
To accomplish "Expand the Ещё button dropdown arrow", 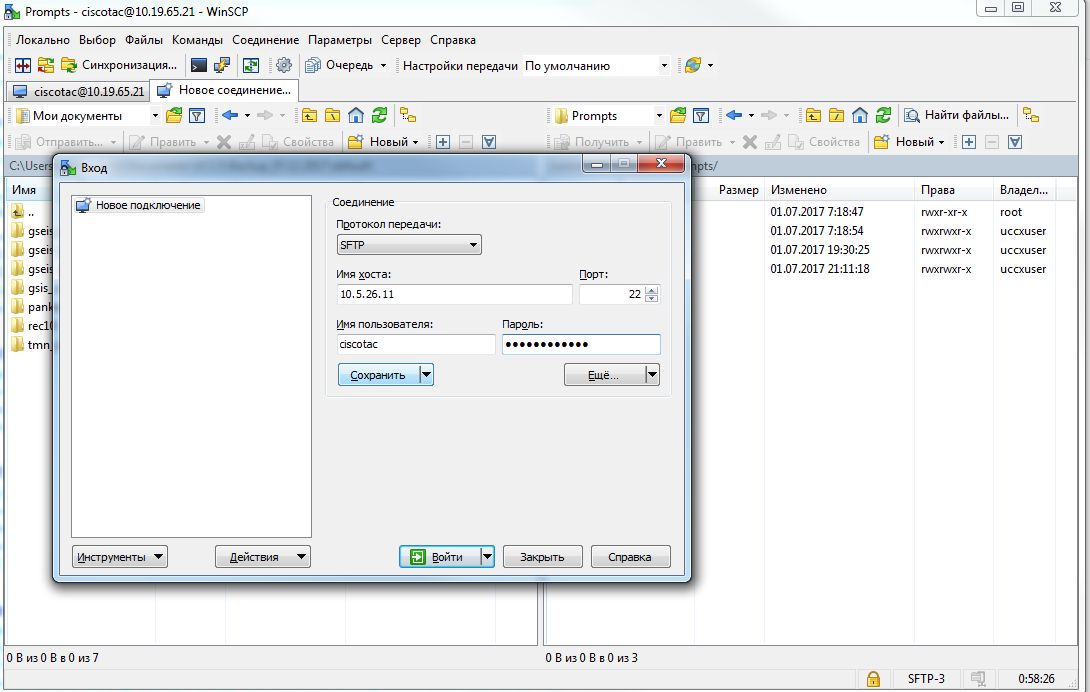I will click(652, 375).
